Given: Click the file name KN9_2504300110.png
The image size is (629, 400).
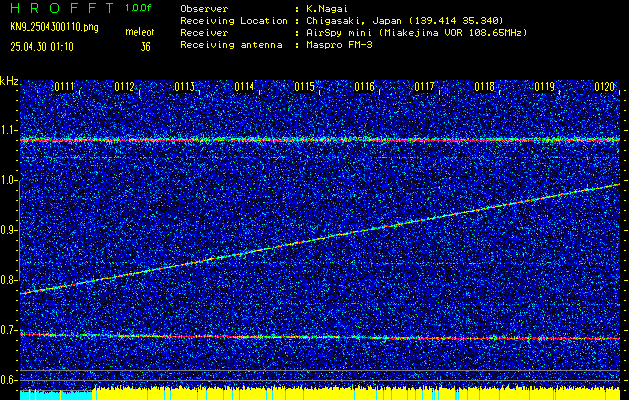Looking at the screenshot, I should pyautogui.click(x=54, y=27).
